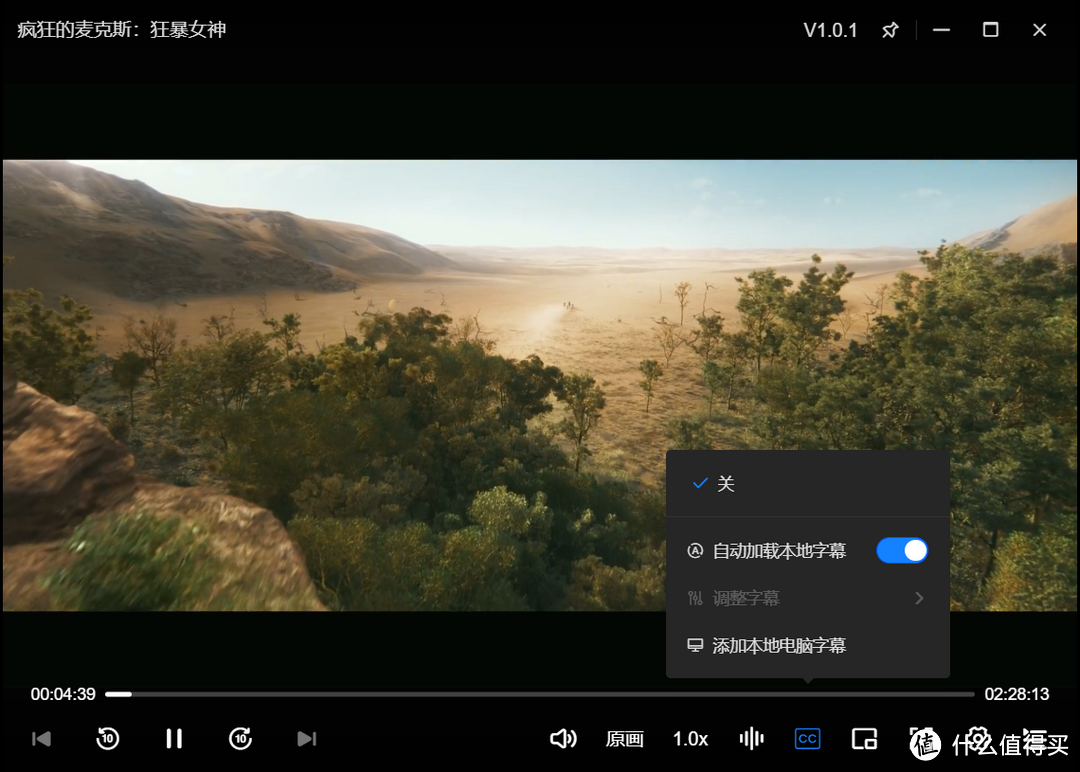Select the CC subtitles icon

coord(807,738)
